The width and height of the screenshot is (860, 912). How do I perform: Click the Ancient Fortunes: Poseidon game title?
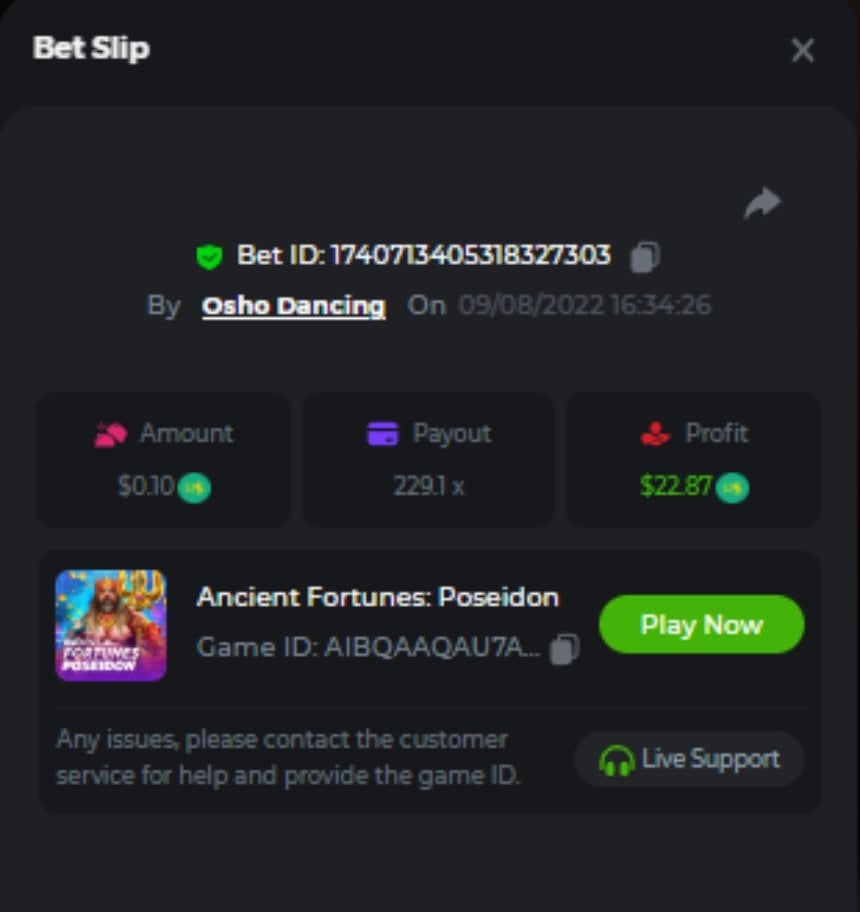pyautogui.click(x=377, y=597)
